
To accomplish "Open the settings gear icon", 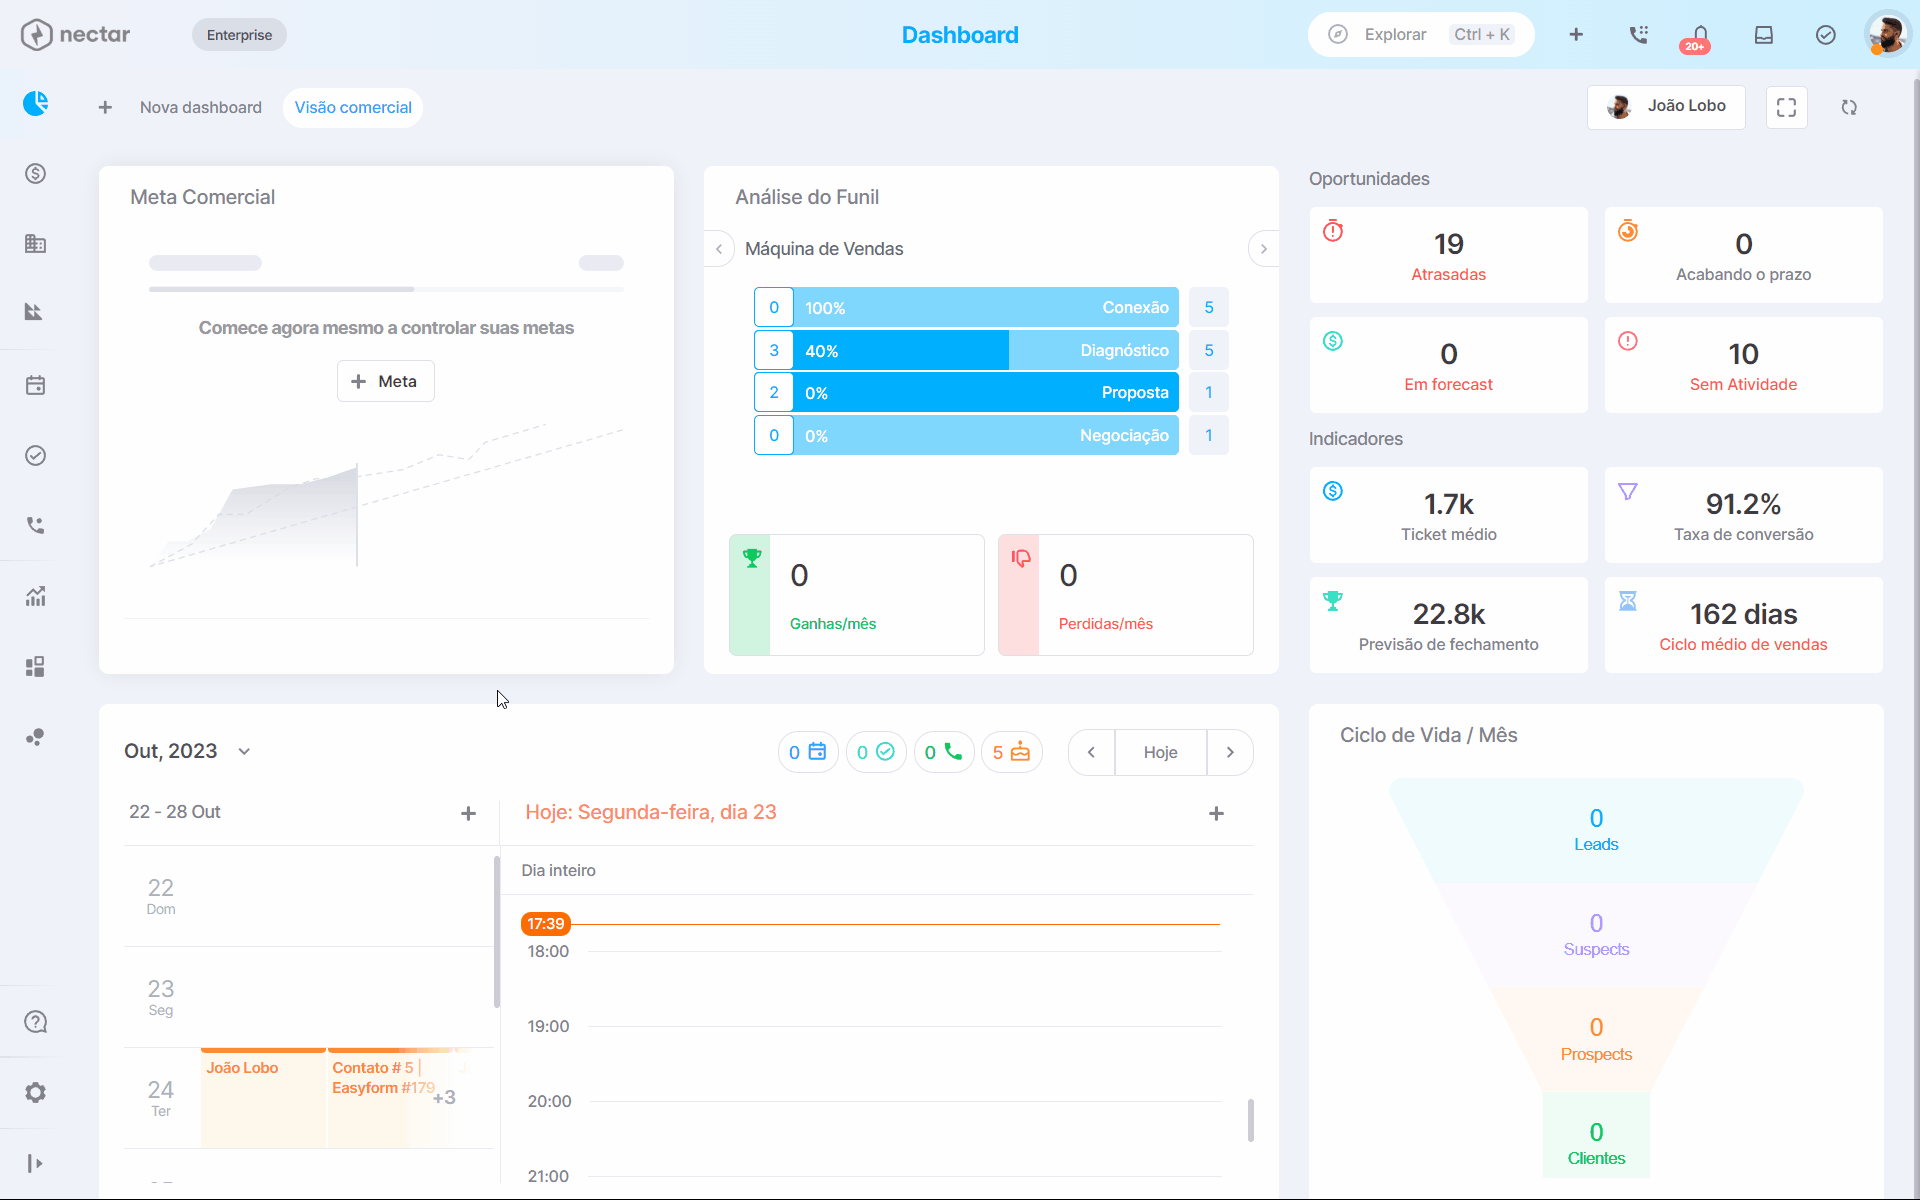I will click(x=36, y=1092).
